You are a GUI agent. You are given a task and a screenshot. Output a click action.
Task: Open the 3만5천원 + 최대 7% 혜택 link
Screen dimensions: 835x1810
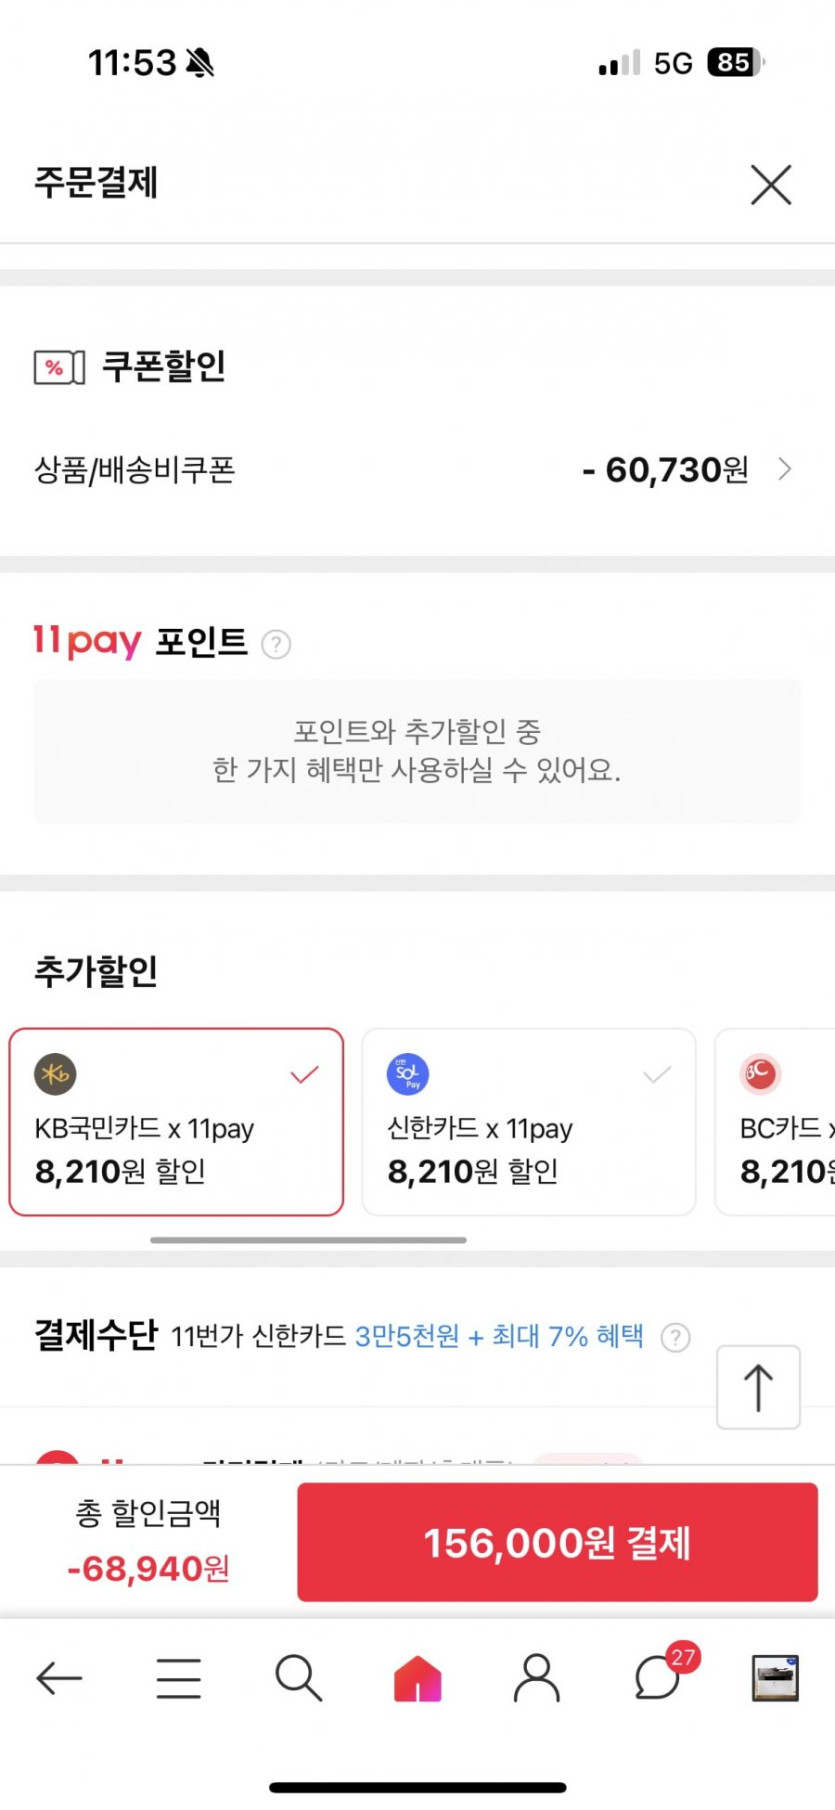(x=499, y=1336)
